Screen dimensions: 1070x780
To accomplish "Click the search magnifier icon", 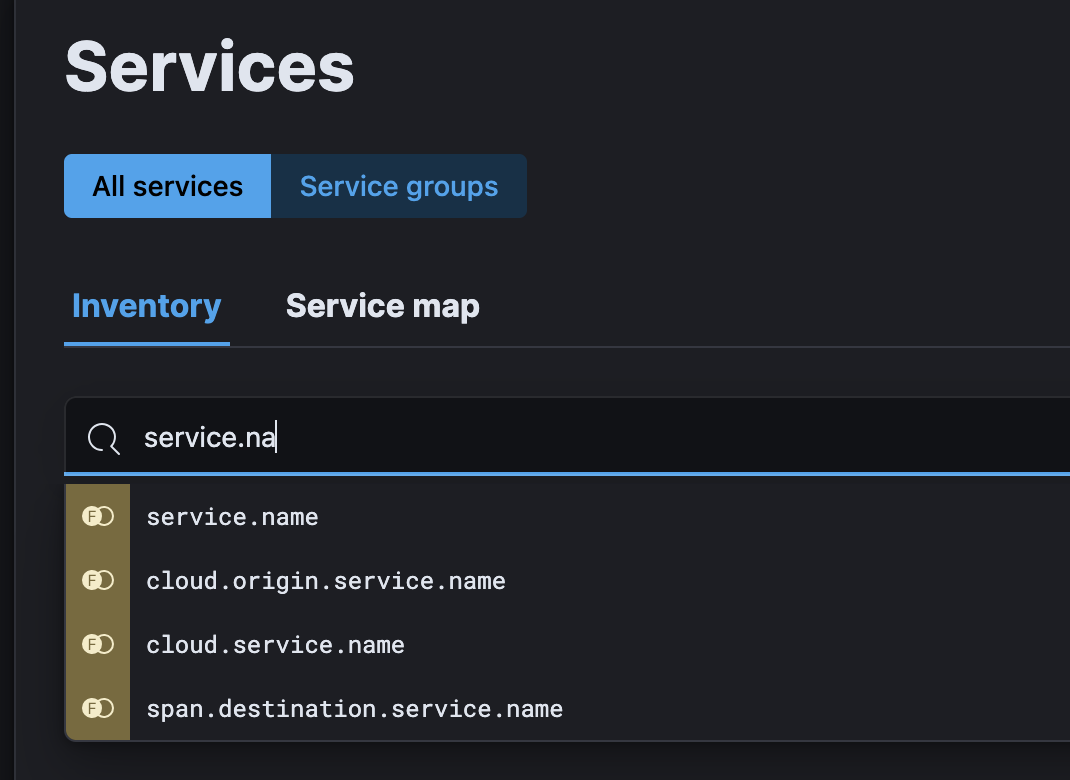I will tap(104, 438).
